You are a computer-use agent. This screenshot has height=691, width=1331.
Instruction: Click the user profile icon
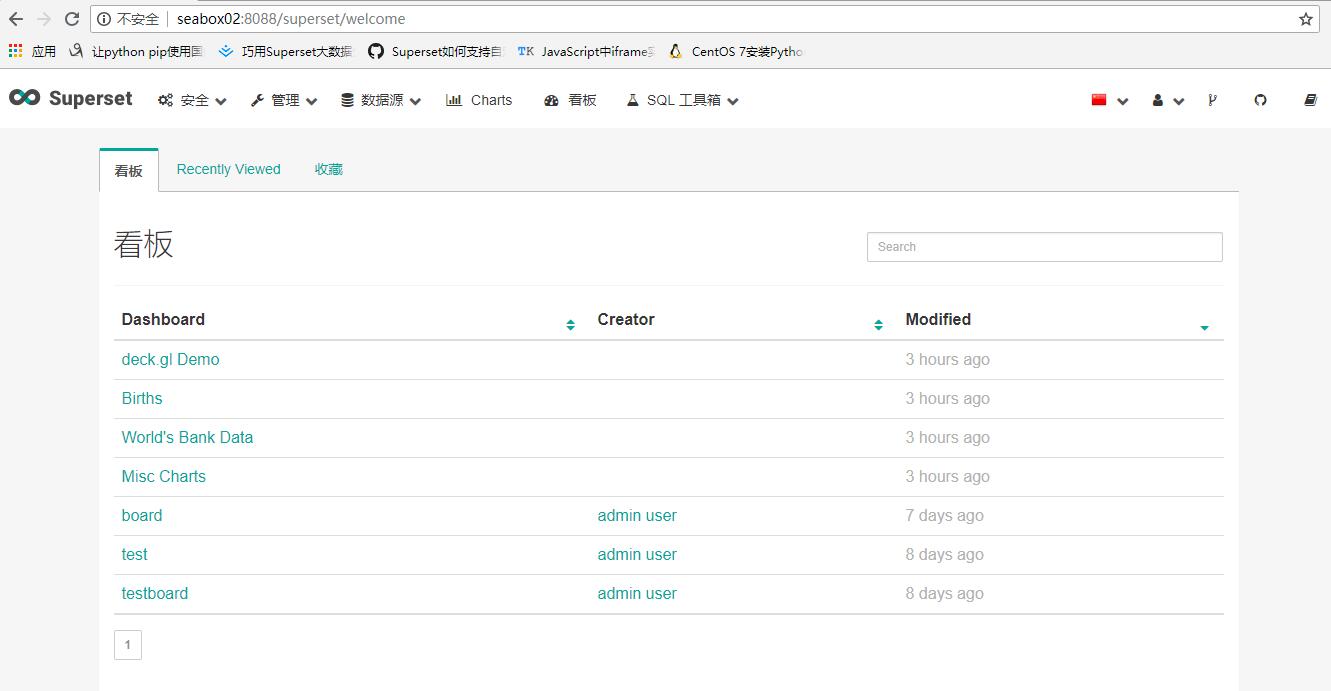click(x=1158, y=100)
